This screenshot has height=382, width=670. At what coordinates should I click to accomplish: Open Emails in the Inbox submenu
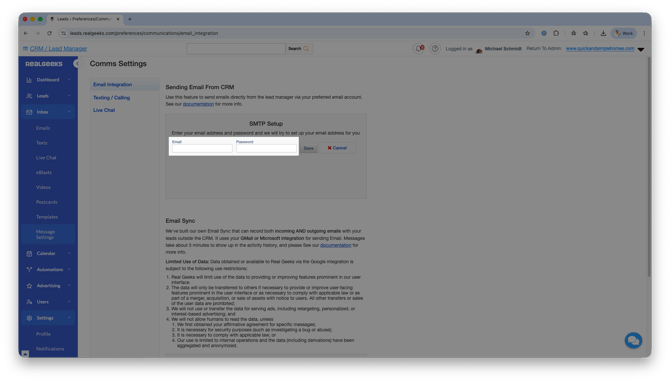tap(43, 128)
